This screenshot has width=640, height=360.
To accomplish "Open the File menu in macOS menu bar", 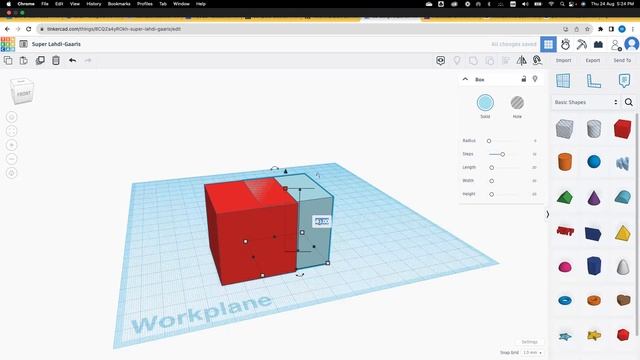I will (45, 4).
